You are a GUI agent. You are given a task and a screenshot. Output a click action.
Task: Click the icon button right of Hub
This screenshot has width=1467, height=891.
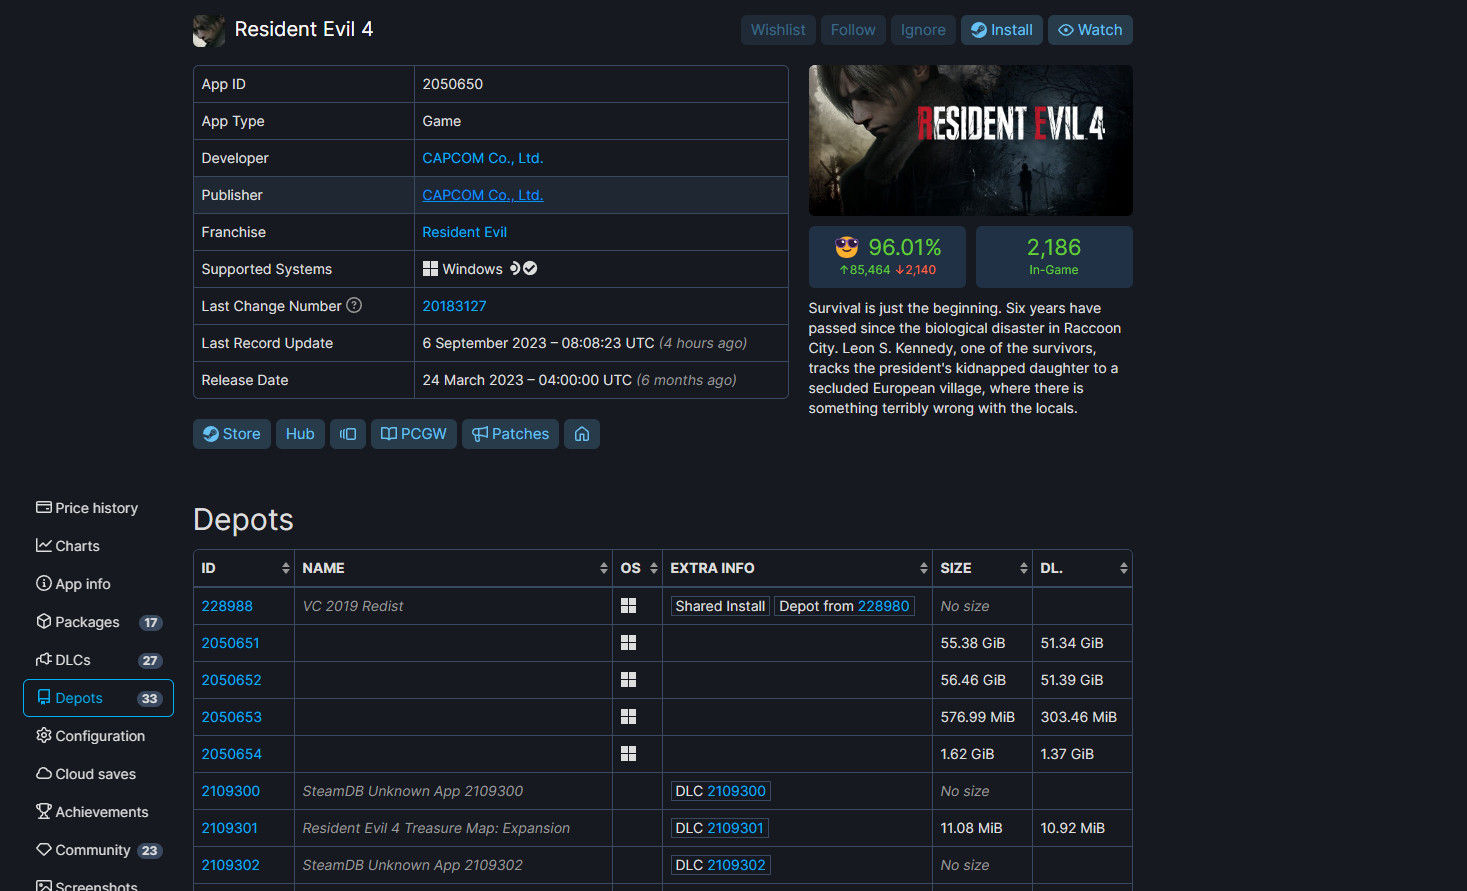tap(348, 434)
